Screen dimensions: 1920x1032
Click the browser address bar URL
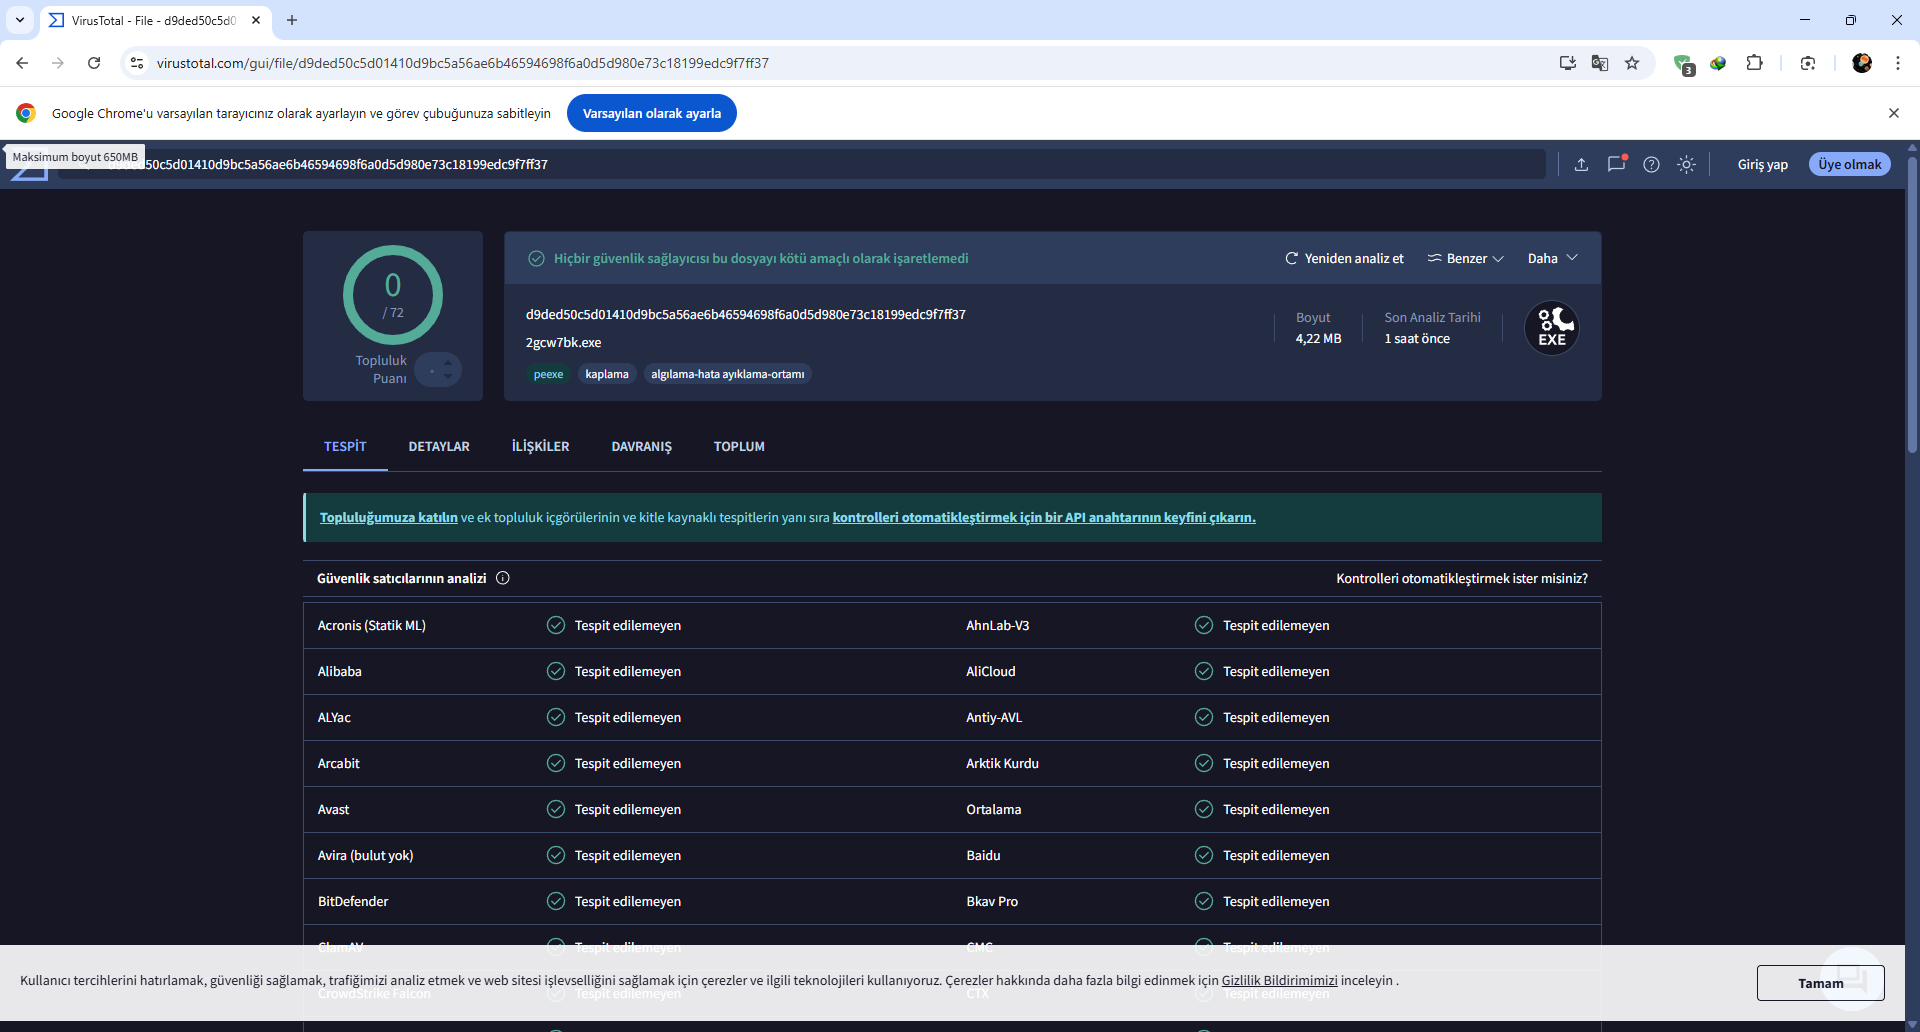click(463, 63)
